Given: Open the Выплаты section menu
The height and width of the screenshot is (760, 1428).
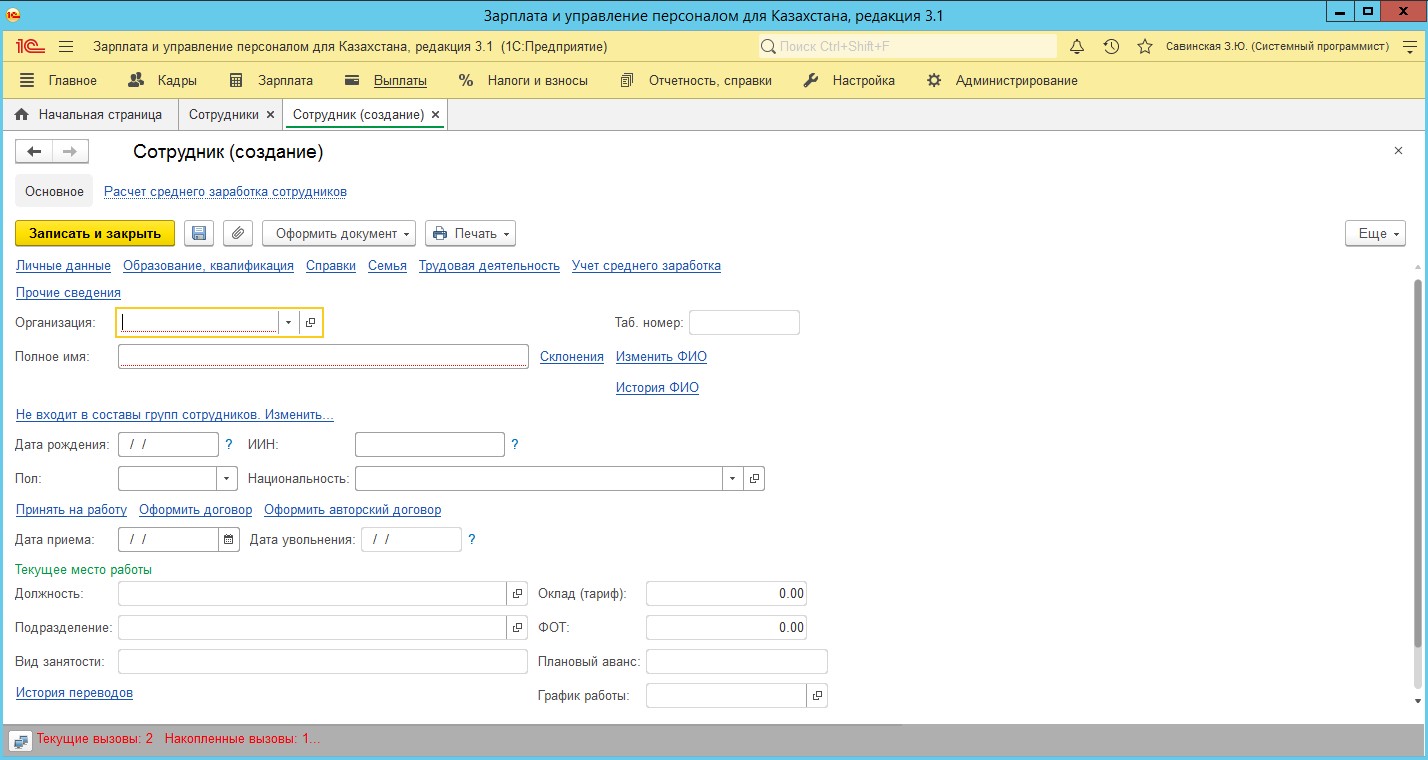Looking at the screenshot, I should tap(386, 81).
